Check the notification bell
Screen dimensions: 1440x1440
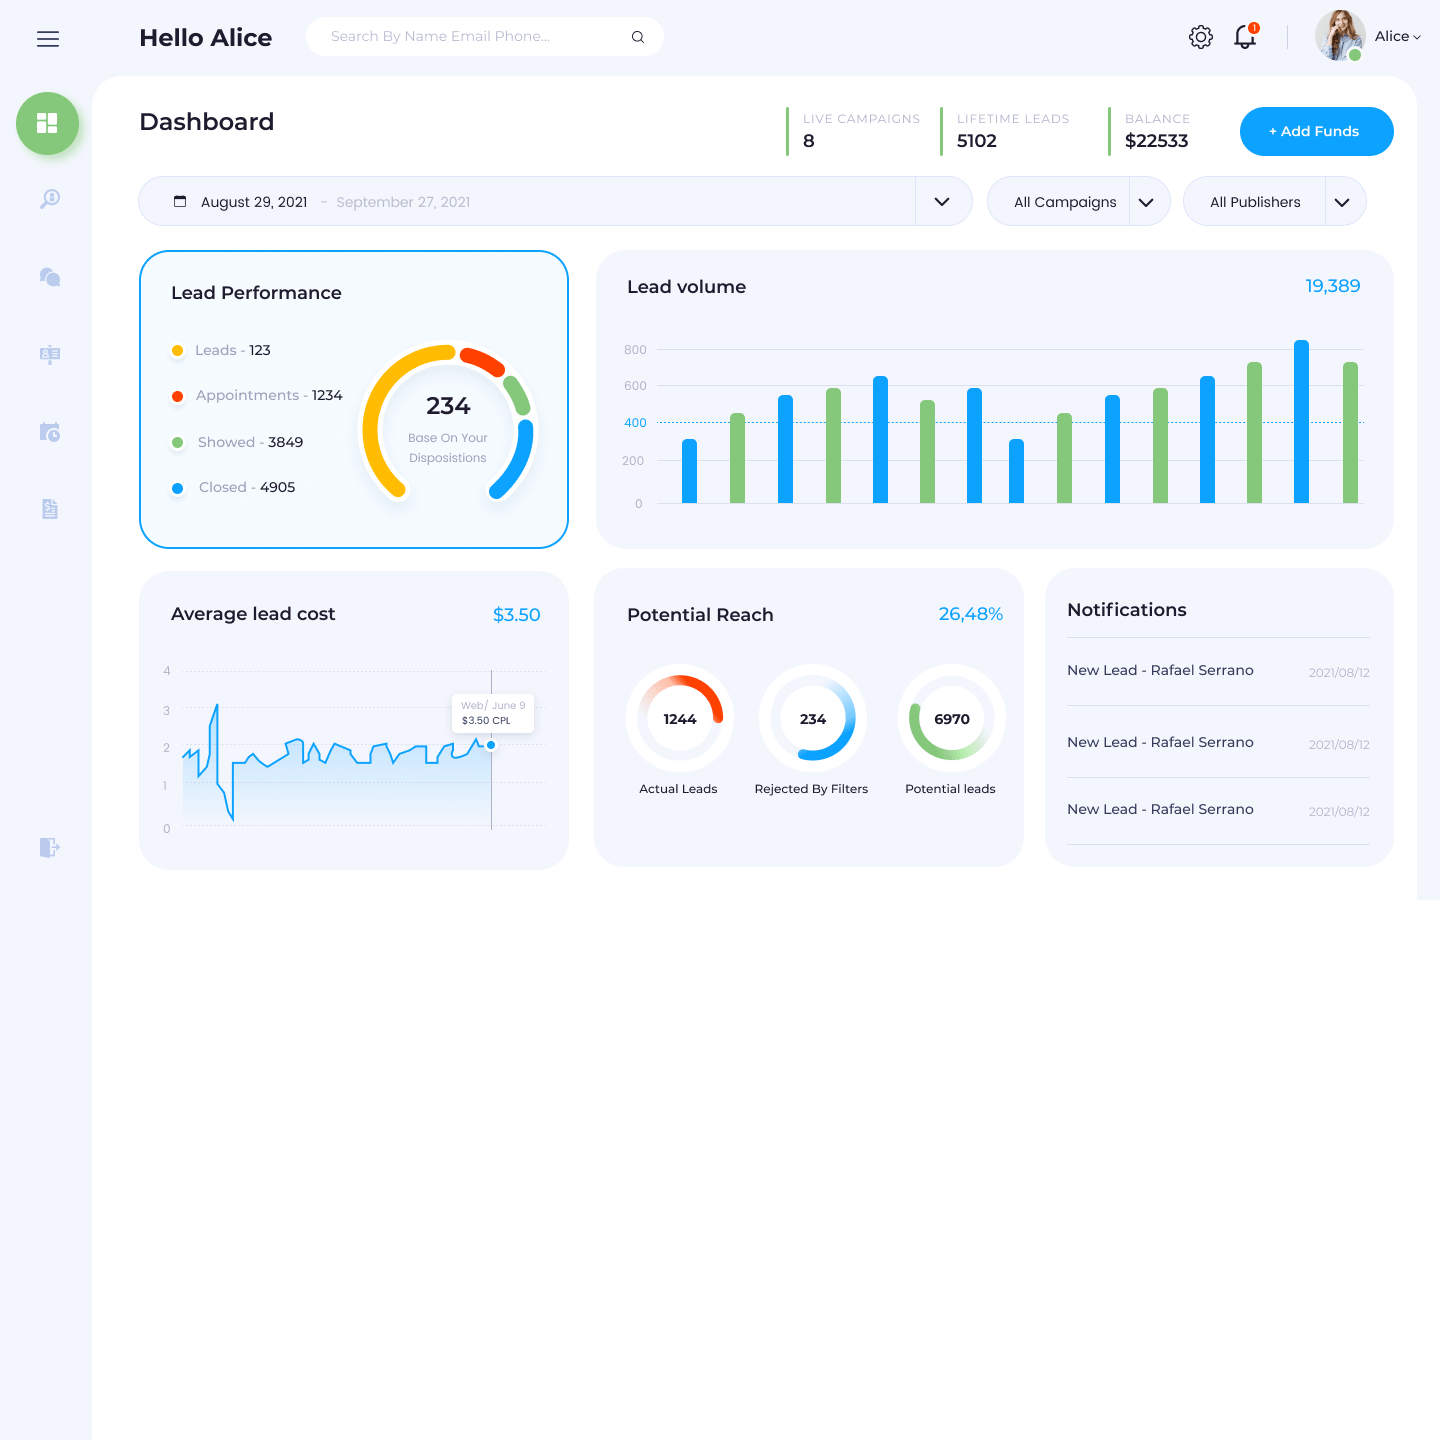click(x=1245, y=37)
